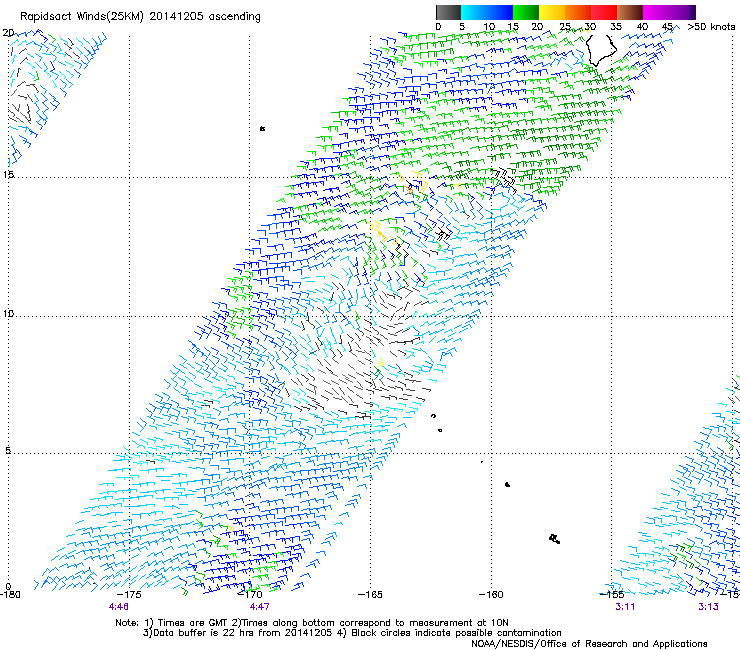Click the title text Rapidscat Winds(25KM)
The height and width of the screenshot is (650, 740).
82,17
